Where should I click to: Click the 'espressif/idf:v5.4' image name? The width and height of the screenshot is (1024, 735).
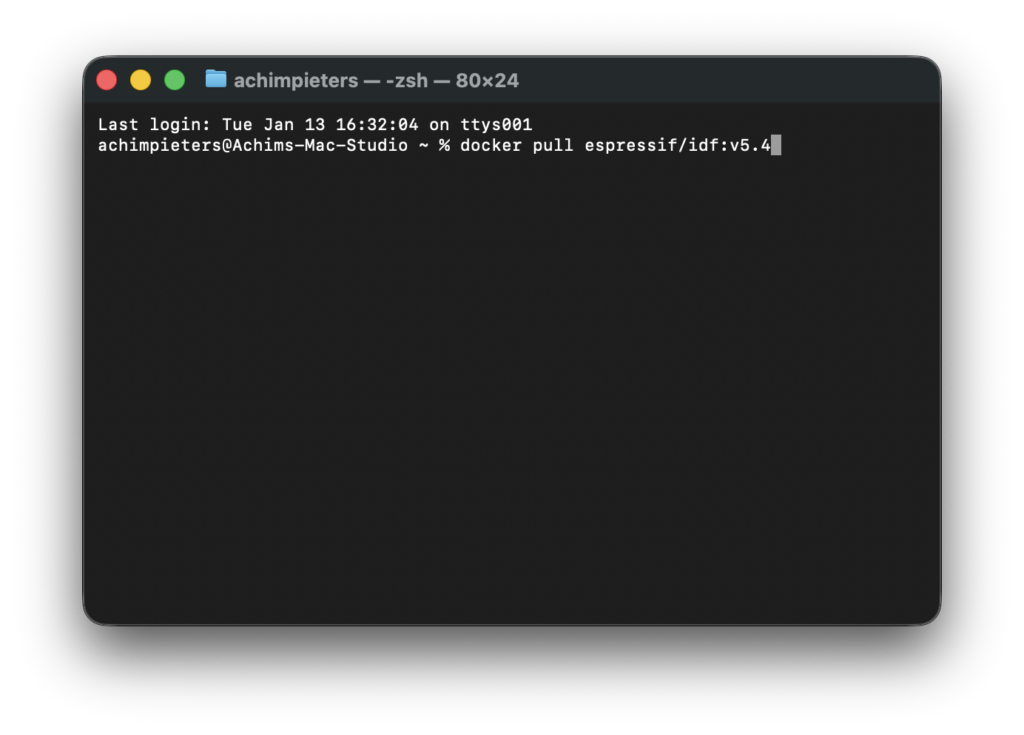coord(677,146)
